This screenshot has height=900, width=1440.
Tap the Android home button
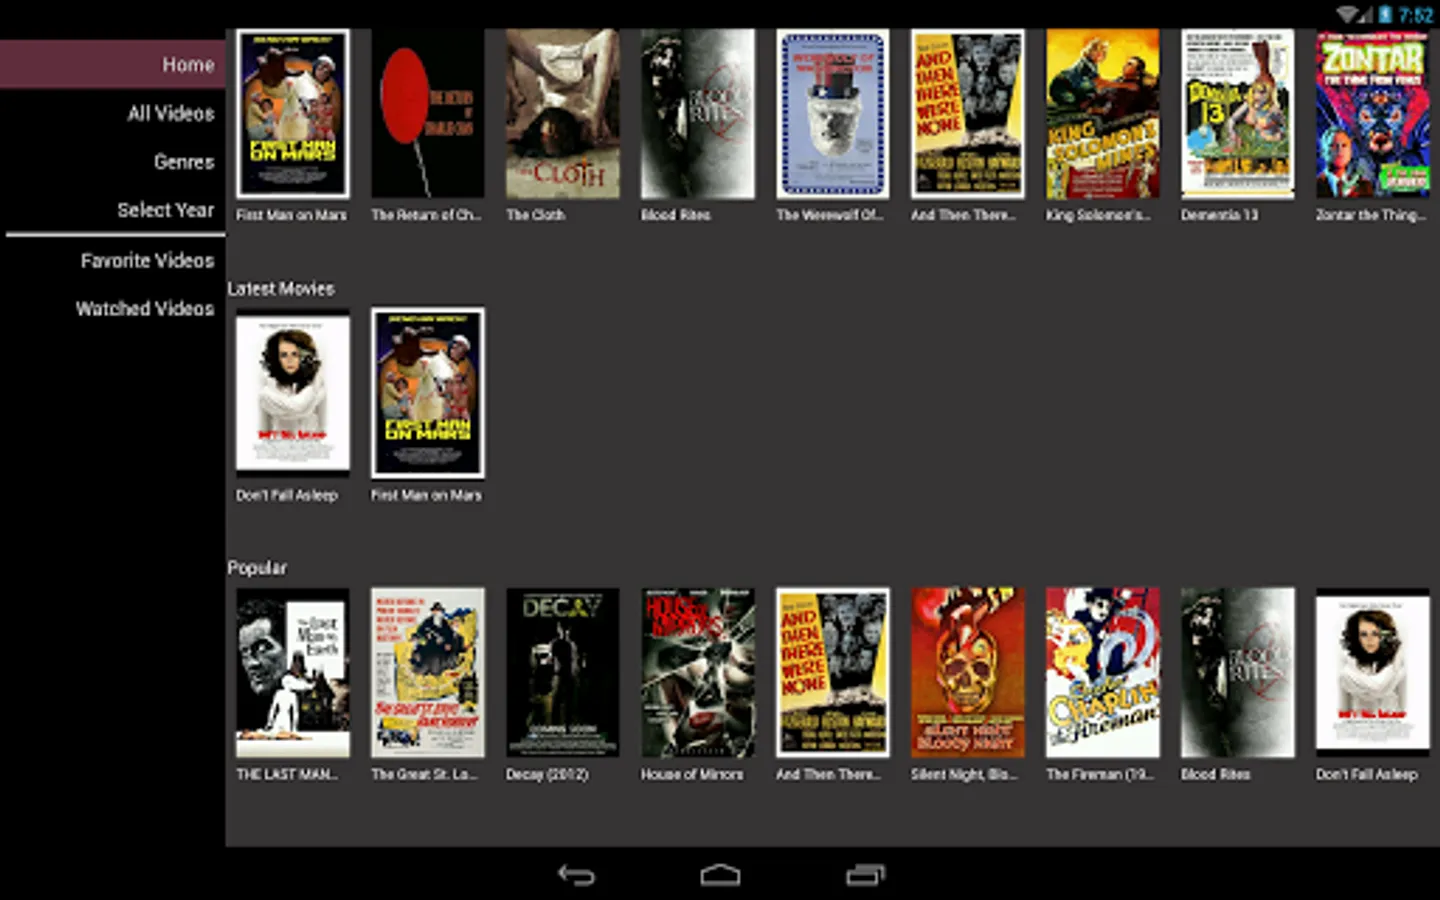(720, 875)
